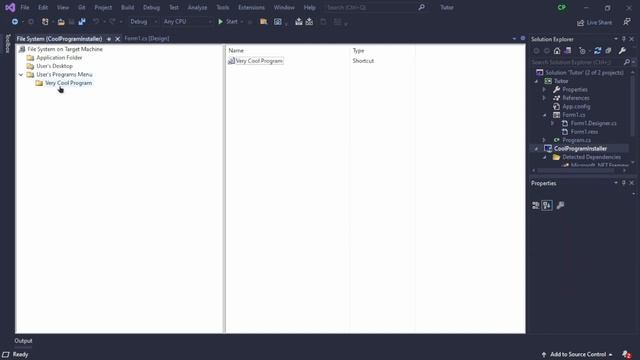Screen dimensions: 640x360
Task: Click the open file toolbar icon
Action: [x=61, y=22]
